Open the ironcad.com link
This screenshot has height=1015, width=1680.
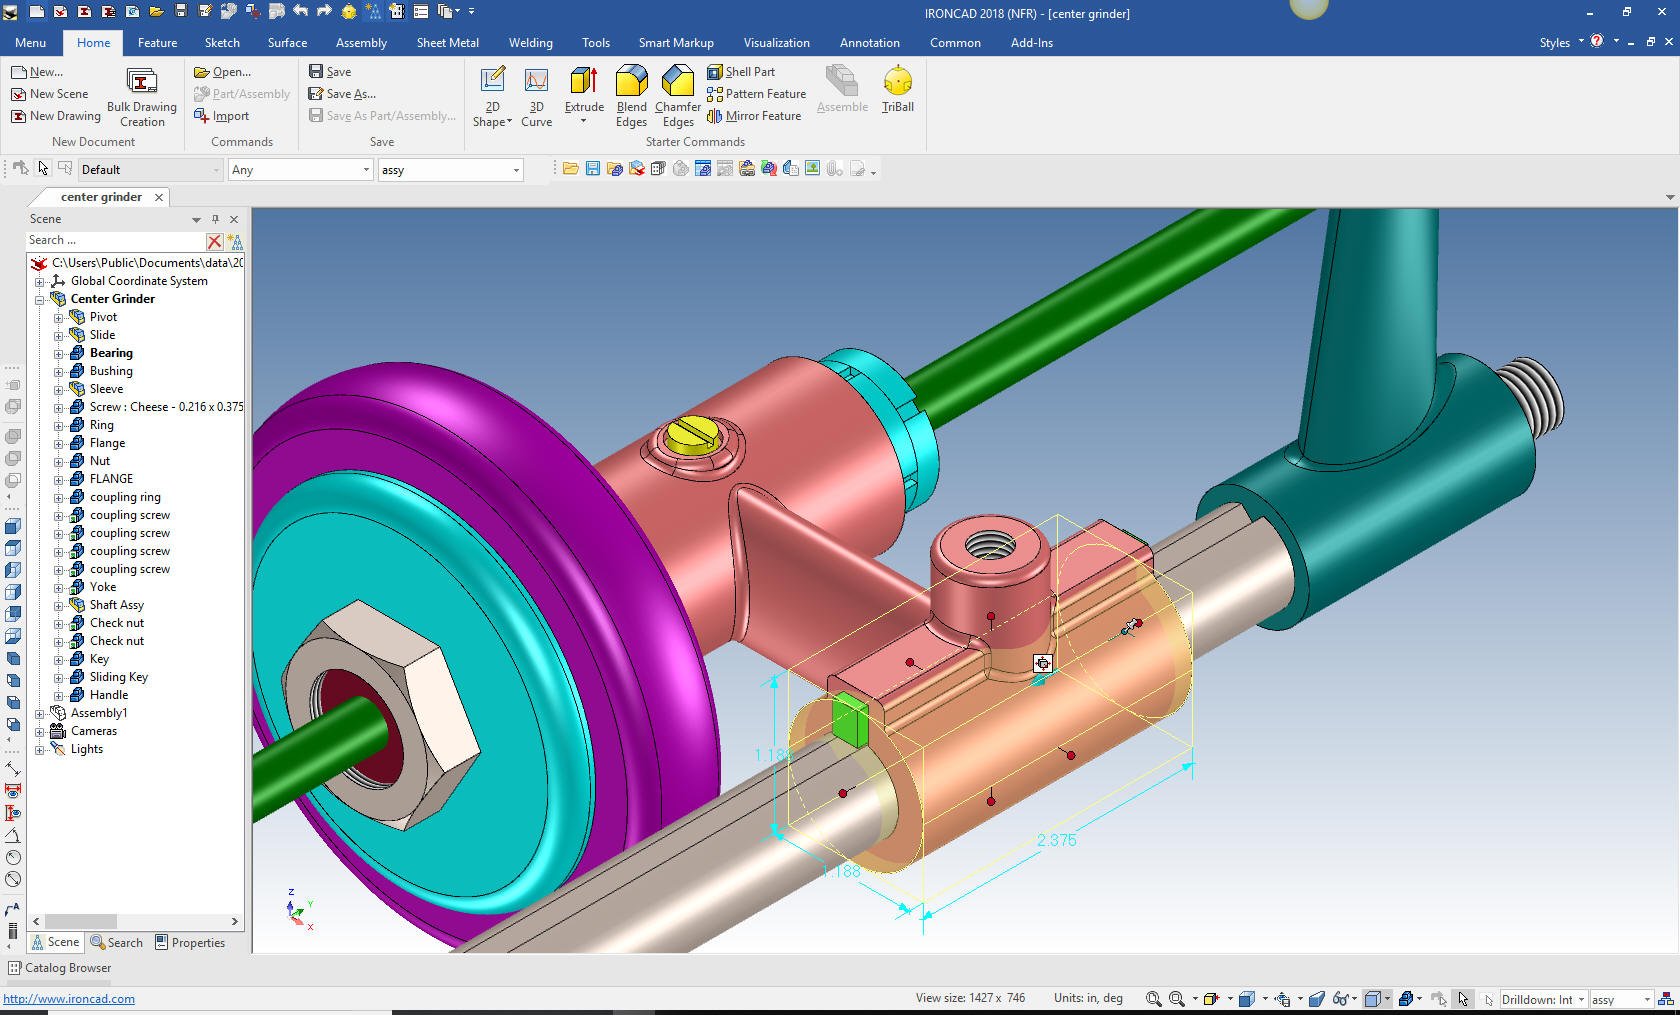tap(69, 999)
